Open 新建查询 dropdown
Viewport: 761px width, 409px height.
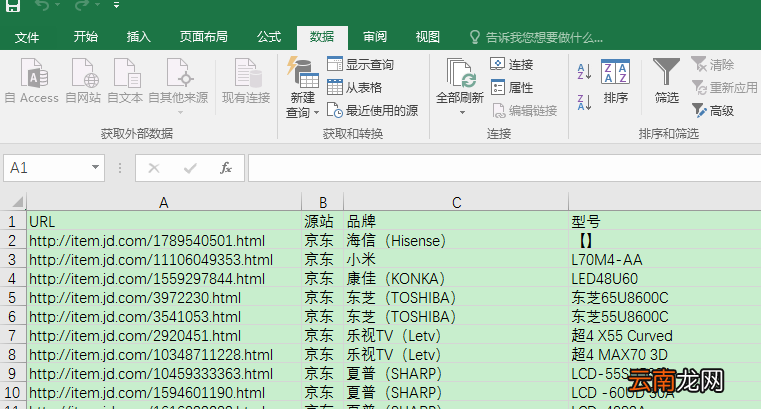click(302, 88)
